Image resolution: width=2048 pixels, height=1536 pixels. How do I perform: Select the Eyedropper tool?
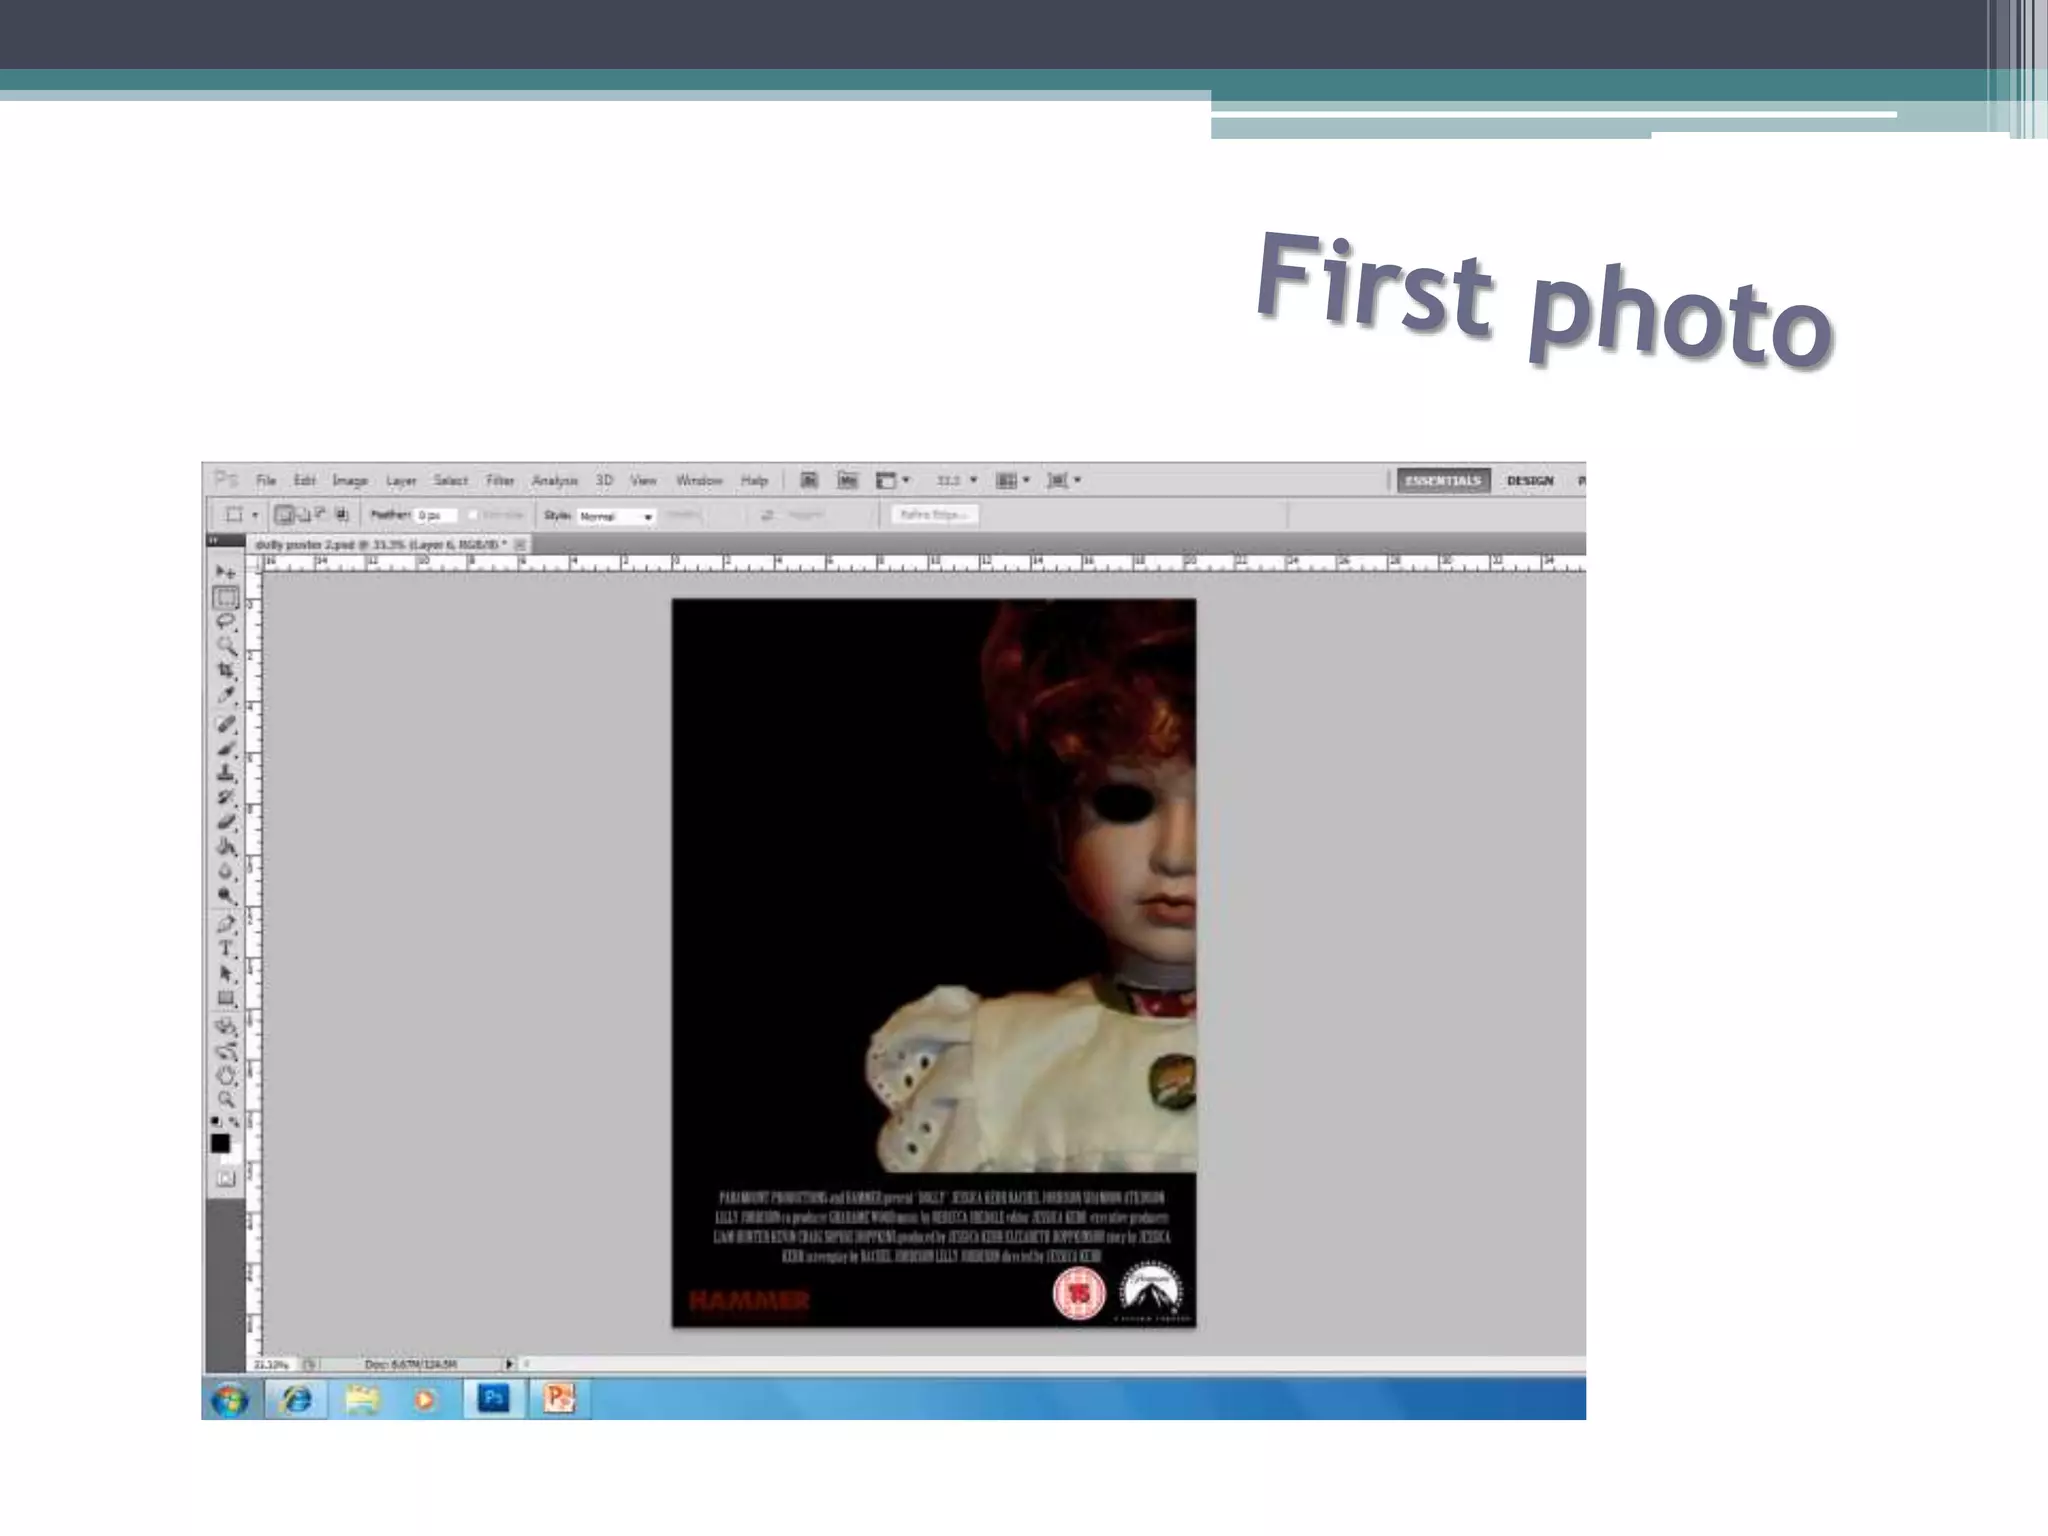226,695
